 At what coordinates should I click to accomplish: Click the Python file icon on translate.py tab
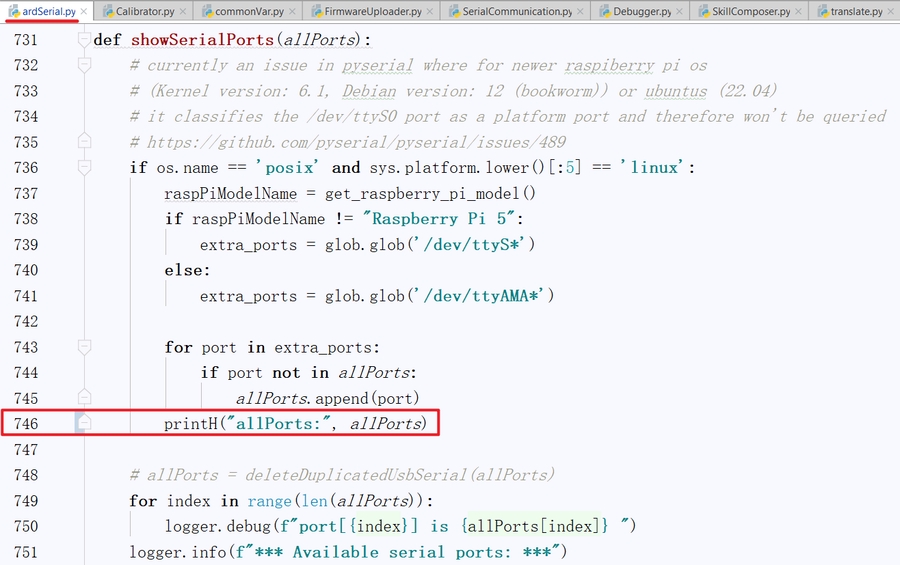[x=820, y=12]
